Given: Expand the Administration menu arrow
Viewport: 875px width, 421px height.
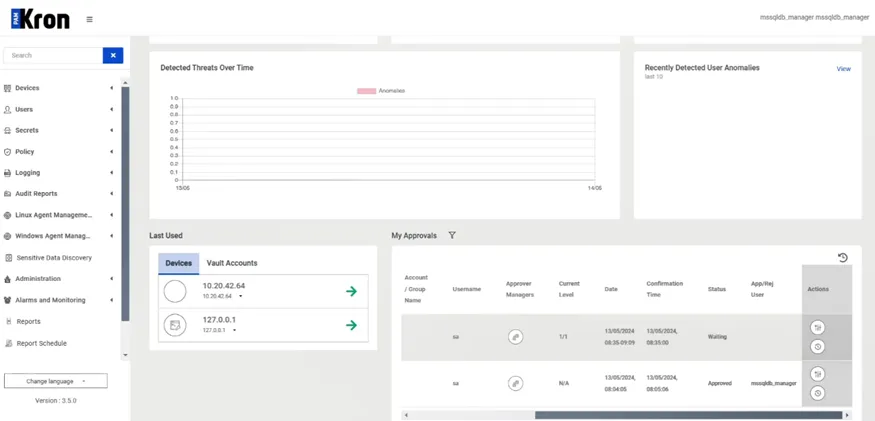Looking at the screenshot, I should coord(112,279).
